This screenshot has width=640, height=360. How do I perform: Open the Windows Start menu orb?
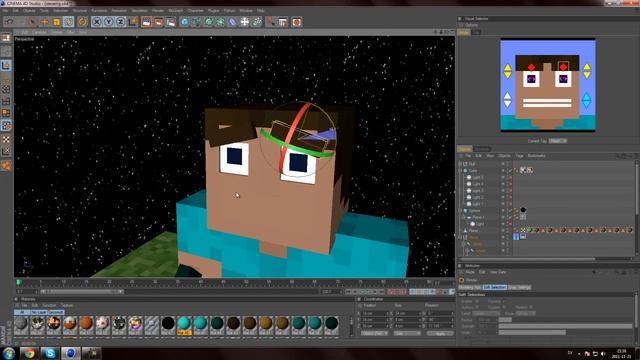pos(9,353)
